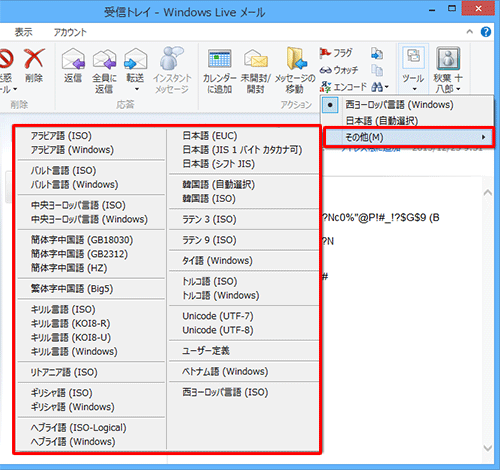Click the message pane scroll-up arrow
This screenshot has height=470, width=500.
click(488, 193)
